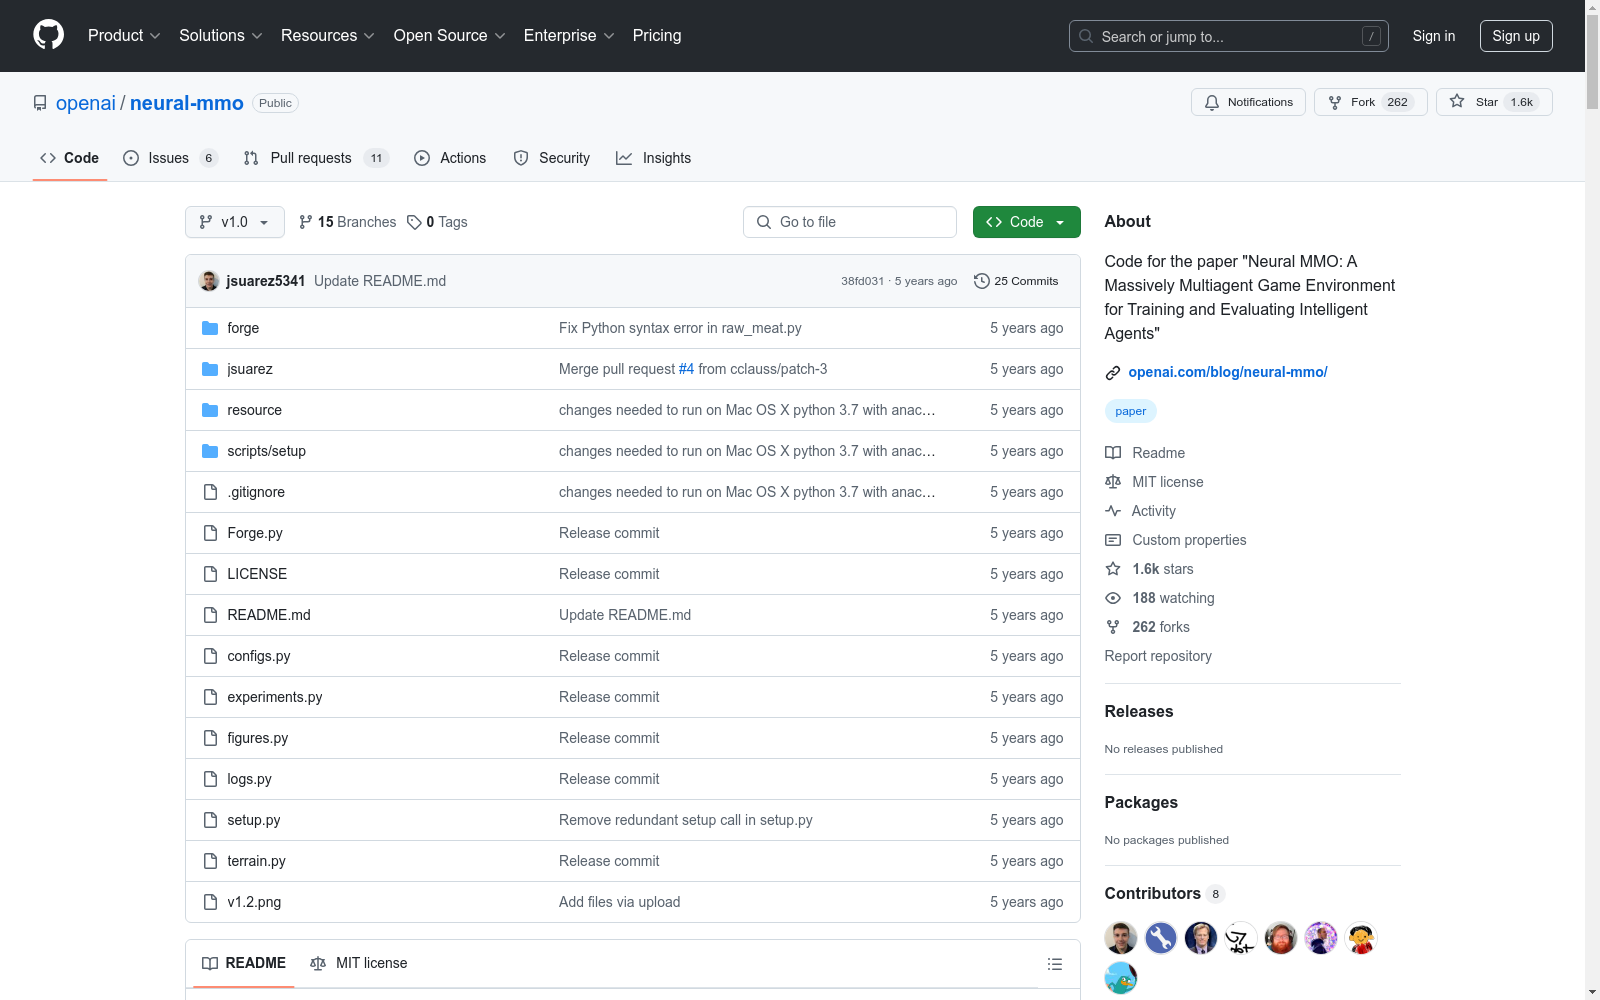The width and height of the screenshot is (1600, 1000).
Task: Click the fork icon in Fork button
Action: [1335, 102]
